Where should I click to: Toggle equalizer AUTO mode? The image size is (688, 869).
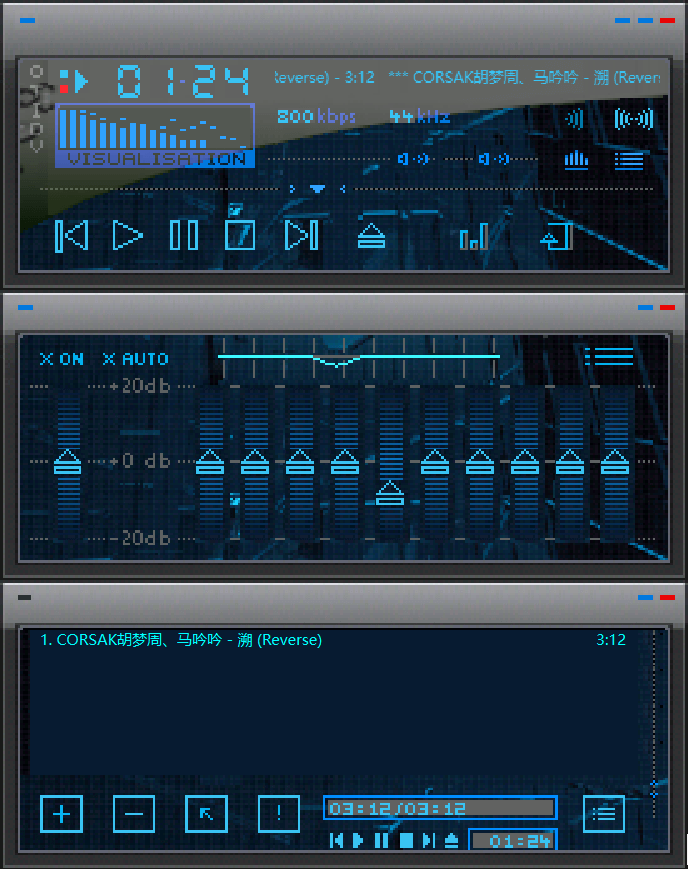coord(136,359)
